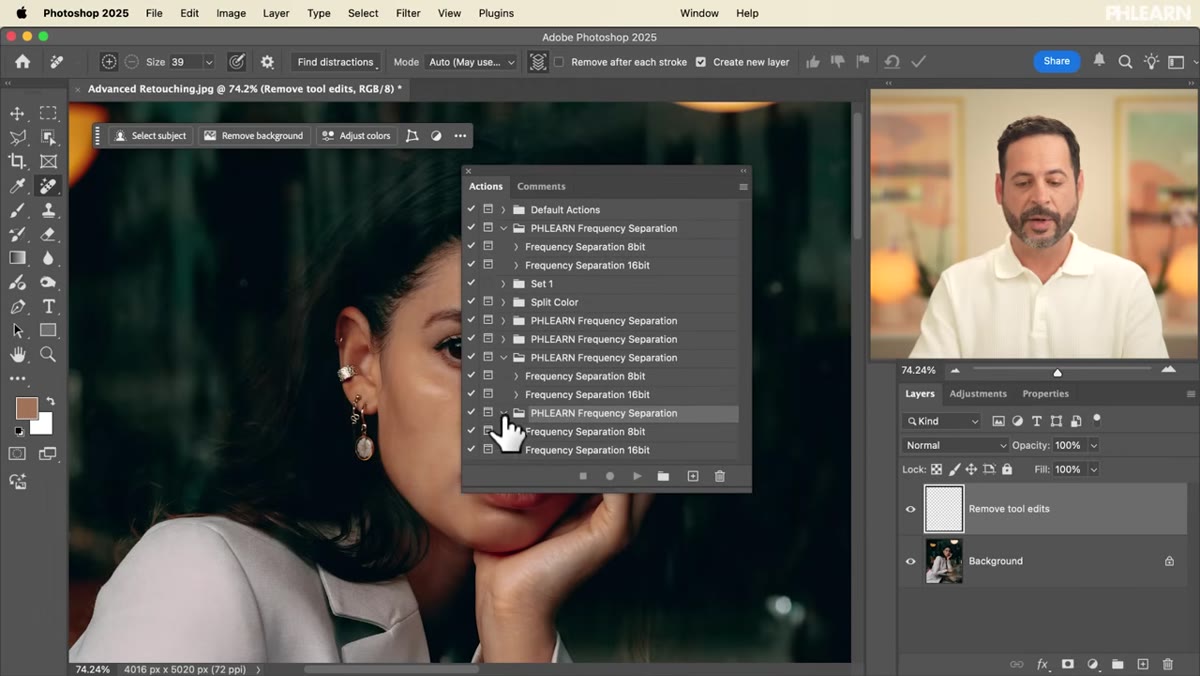Select the Eyedropper tool
Image resolution: width=1200 pixels, height=676 pixels.
(x=18, y=186)
